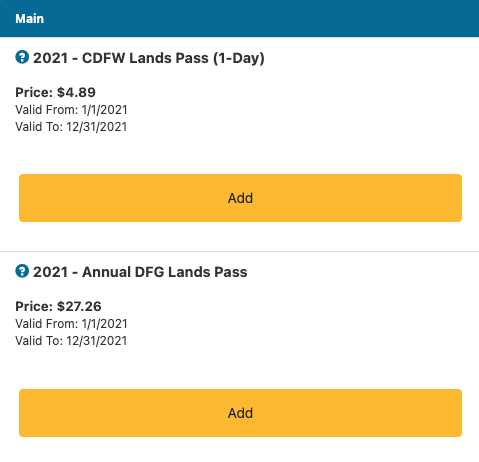Click the word Main in blue bar
The height and width of the screenshot is (462, 479).
coord(29,19)
